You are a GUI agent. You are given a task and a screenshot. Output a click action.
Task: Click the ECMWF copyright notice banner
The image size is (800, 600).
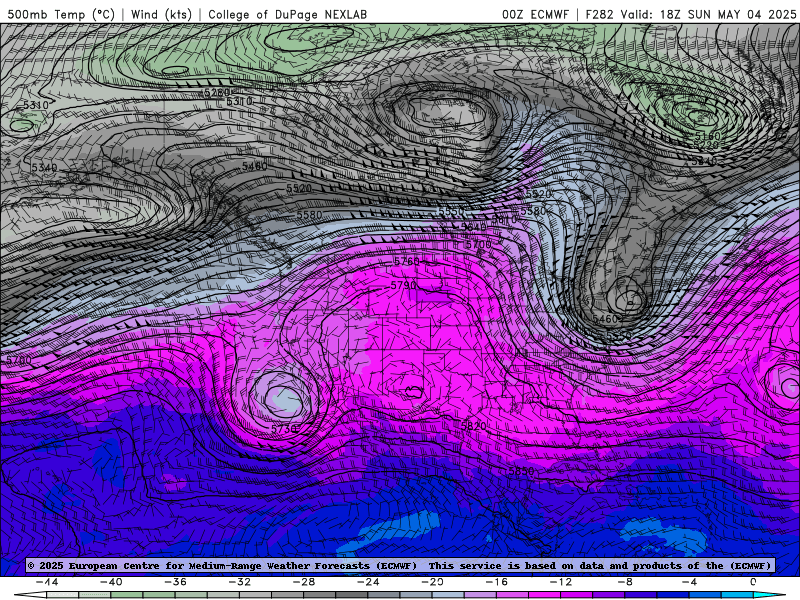[x=400, y=565]
